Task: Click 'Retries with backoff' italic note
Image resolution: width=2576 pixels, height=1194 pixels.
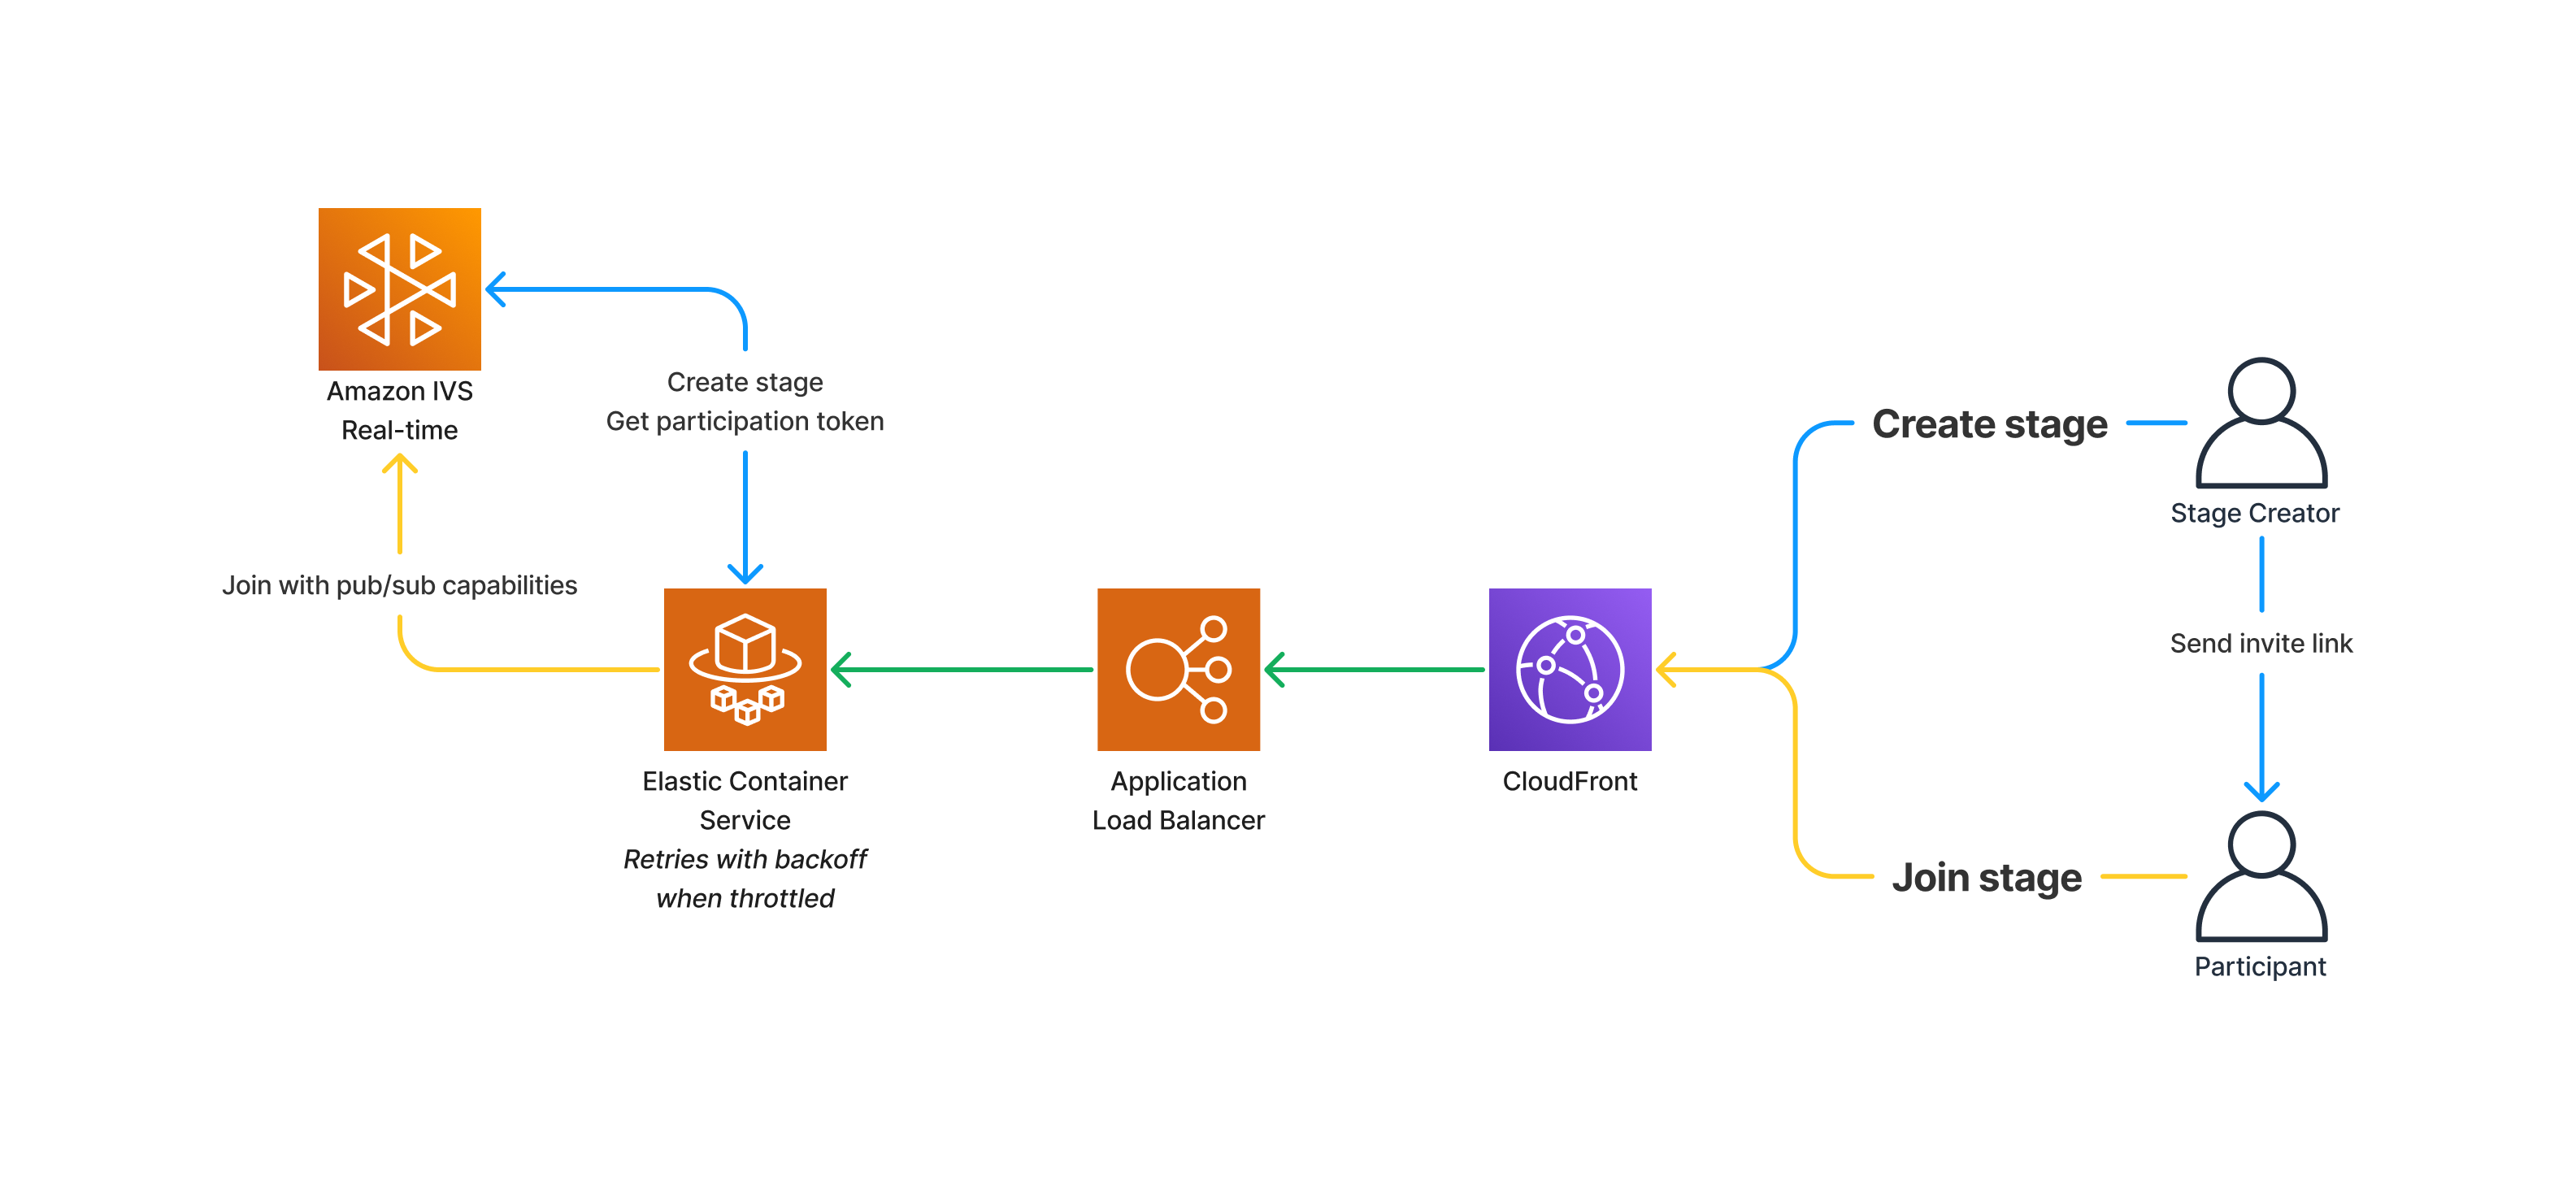Action: point(745,859)
